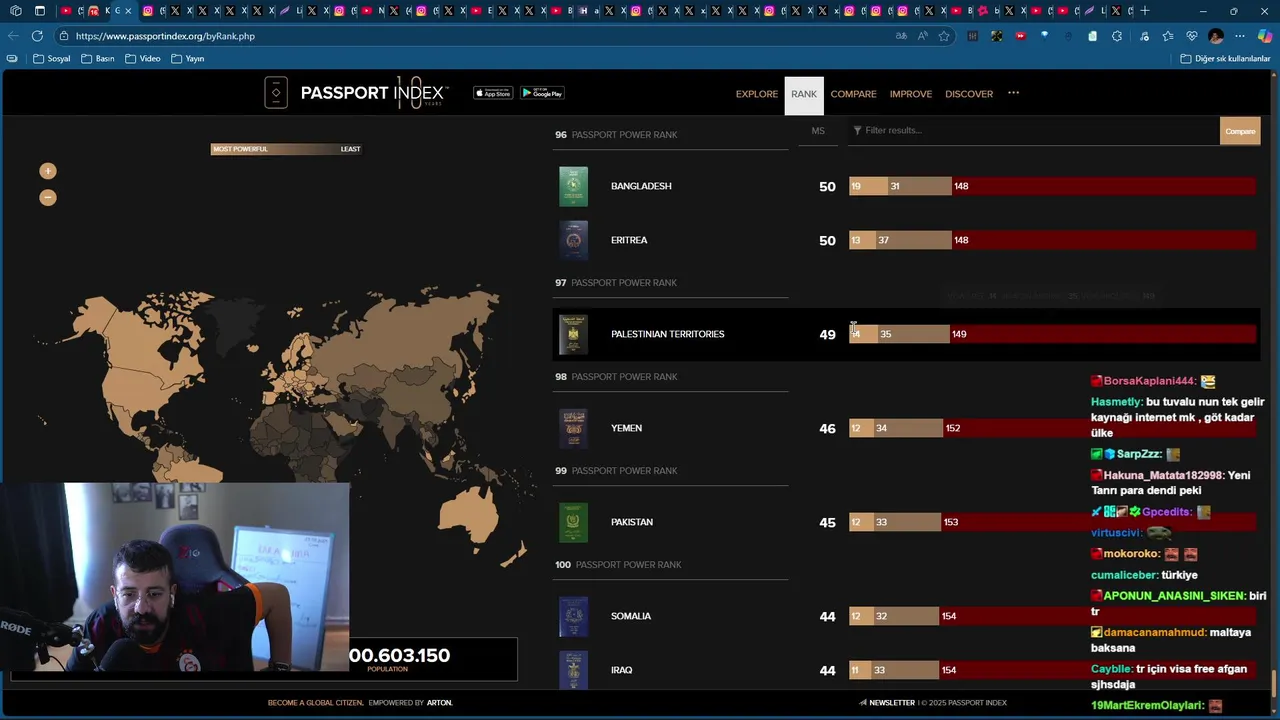Screen dimensions: 1280x720
Task: Open the three-dots more menu in site header
Action: pos(1013,93)
